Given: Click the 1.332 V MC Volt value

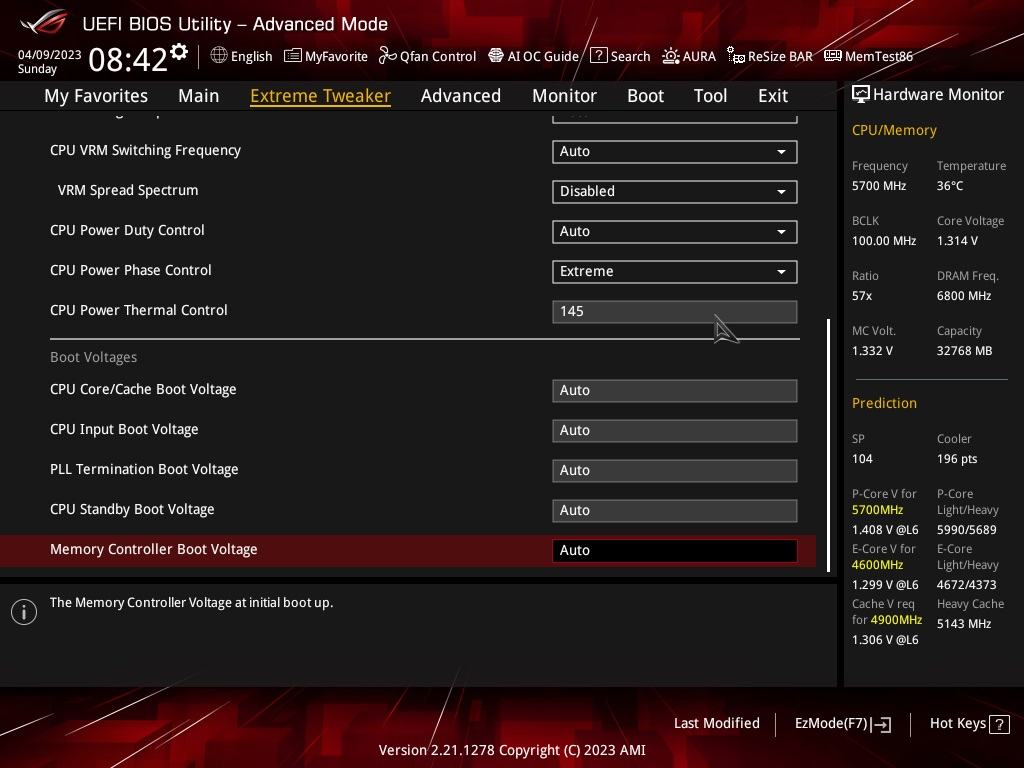Looking at the screenshot, I should coord(872,351).
